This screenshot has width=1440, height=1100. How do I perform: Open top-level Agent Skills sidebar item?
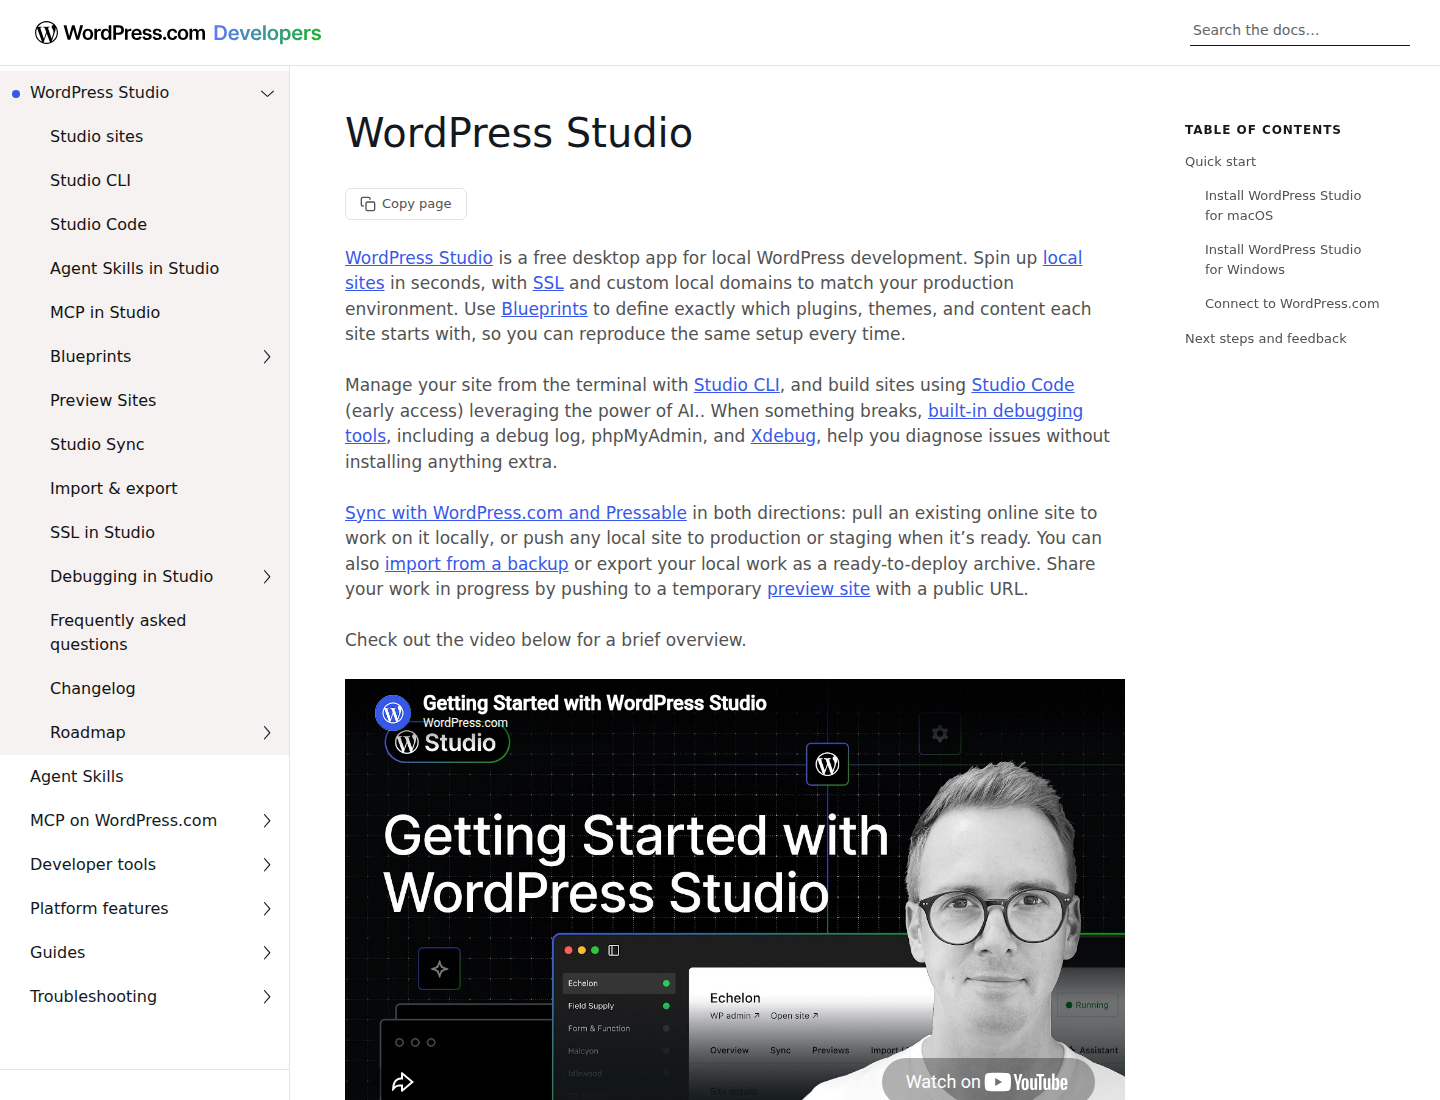(x=77, y=776)
